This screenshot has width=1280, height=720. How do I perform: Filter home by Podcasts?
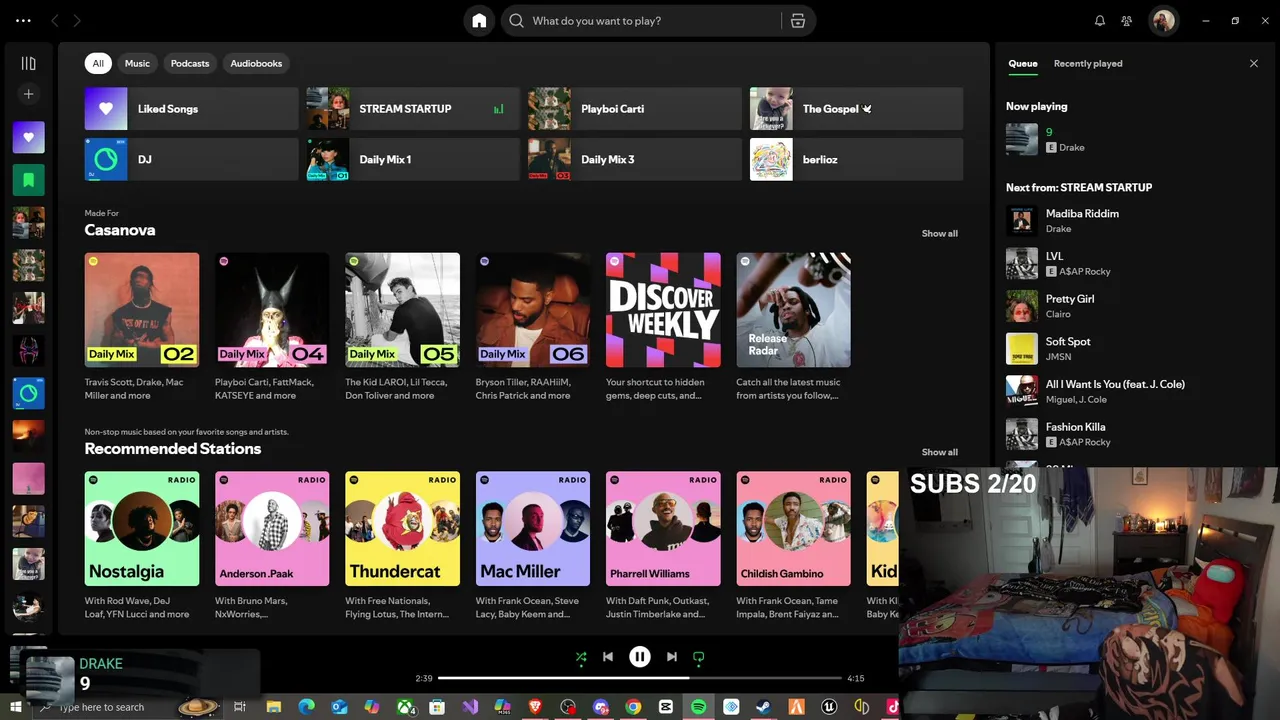(190, 63)
